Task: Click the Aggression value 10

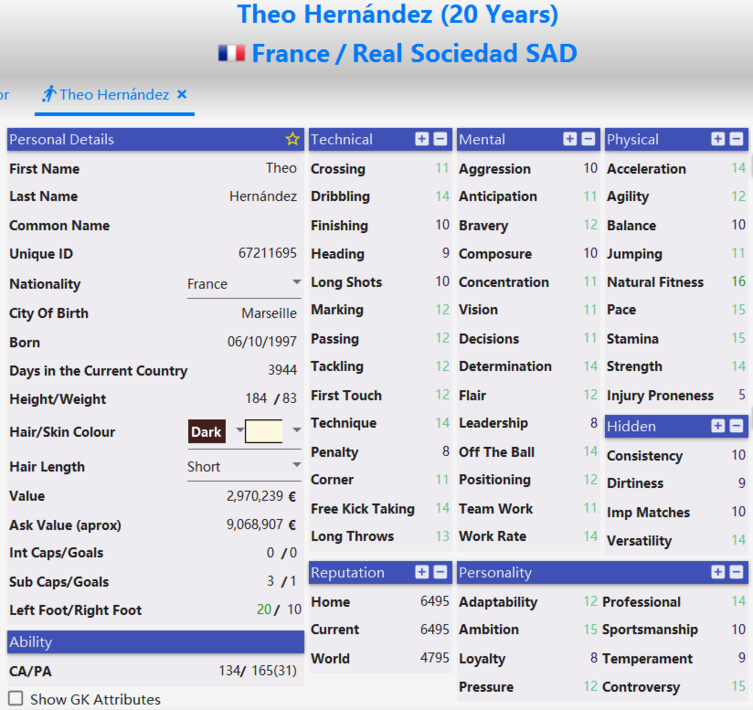Action: (x=590, y=168)
